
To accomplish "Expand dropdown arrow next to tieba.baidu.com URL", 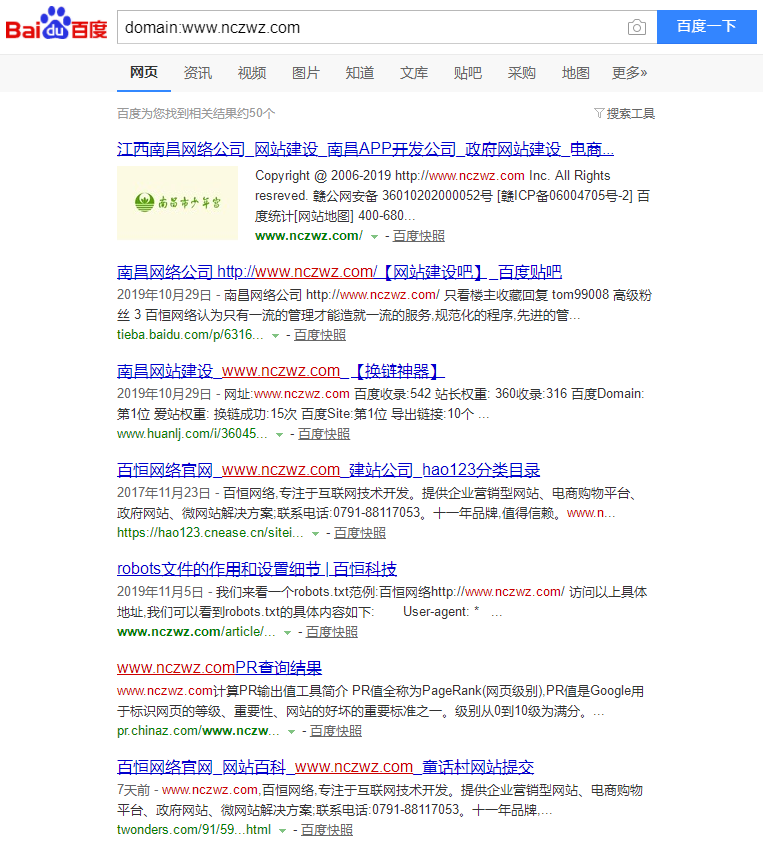I will click(275, 335).
